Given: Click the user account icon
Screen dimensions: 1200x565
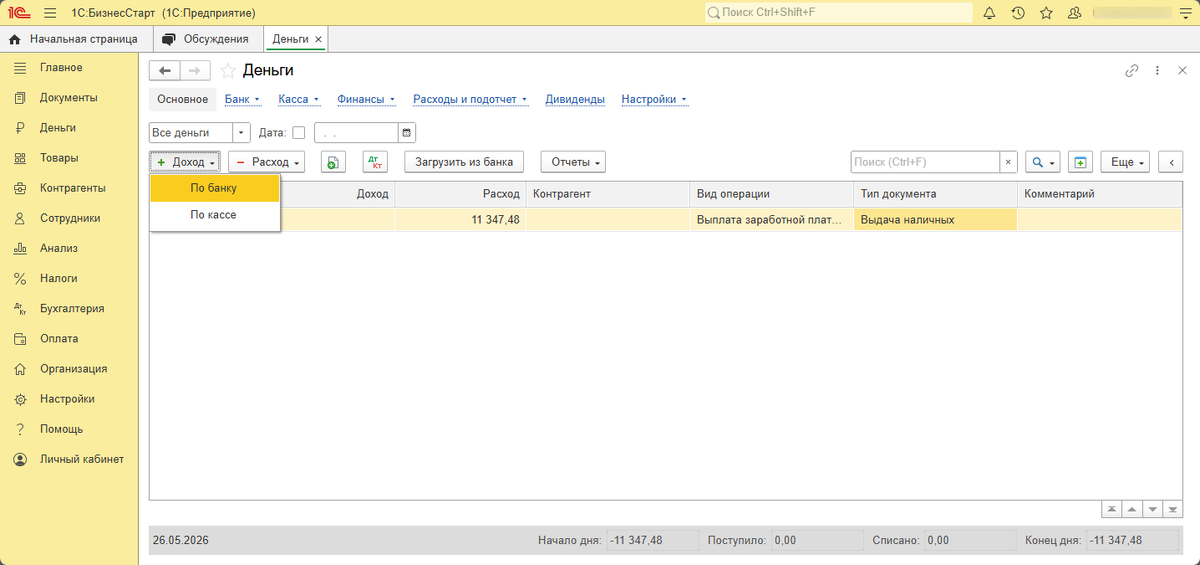Looking at the screenshot, I should point(1075,13).
